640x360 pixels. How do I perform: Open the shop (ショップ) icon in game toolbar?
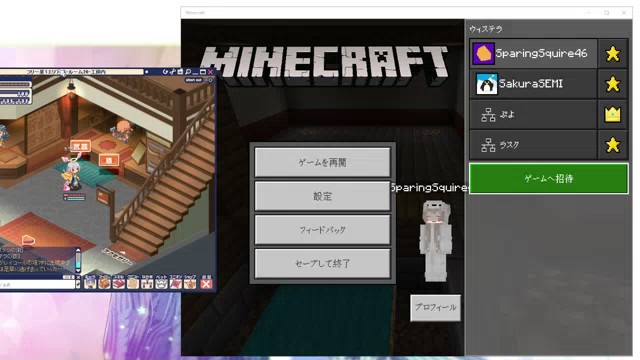pos(190,283)
